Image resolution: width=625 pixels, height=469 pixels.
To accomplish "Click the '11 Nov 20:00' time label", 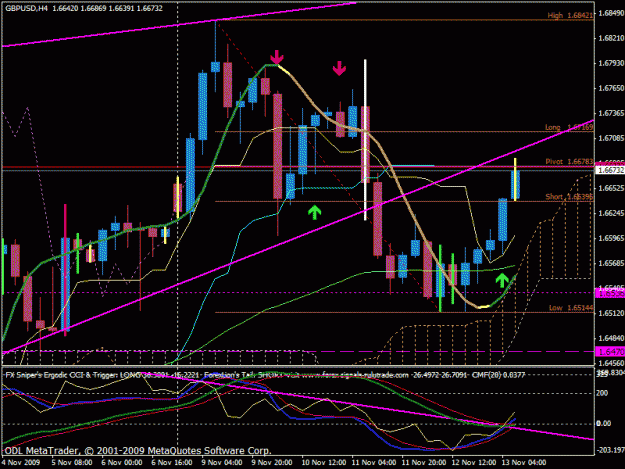I will [424, 463].
